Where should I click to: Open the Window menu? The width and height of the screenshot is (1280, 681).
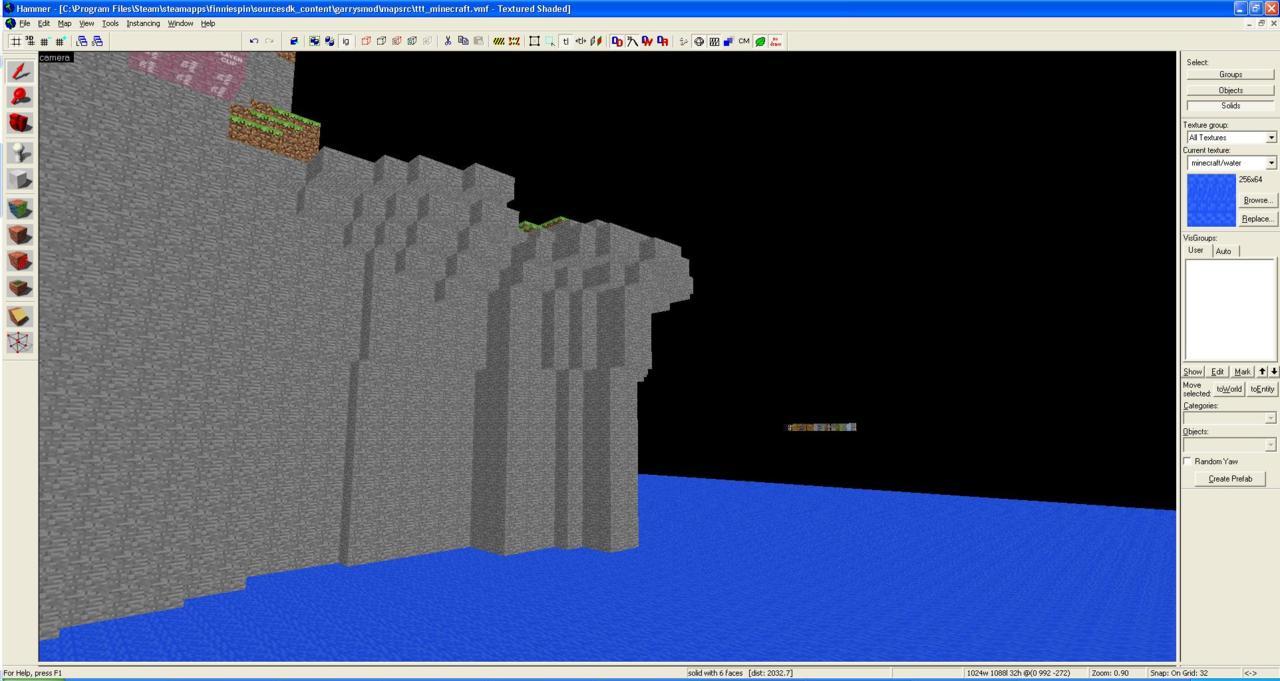(x=180, y=23)
